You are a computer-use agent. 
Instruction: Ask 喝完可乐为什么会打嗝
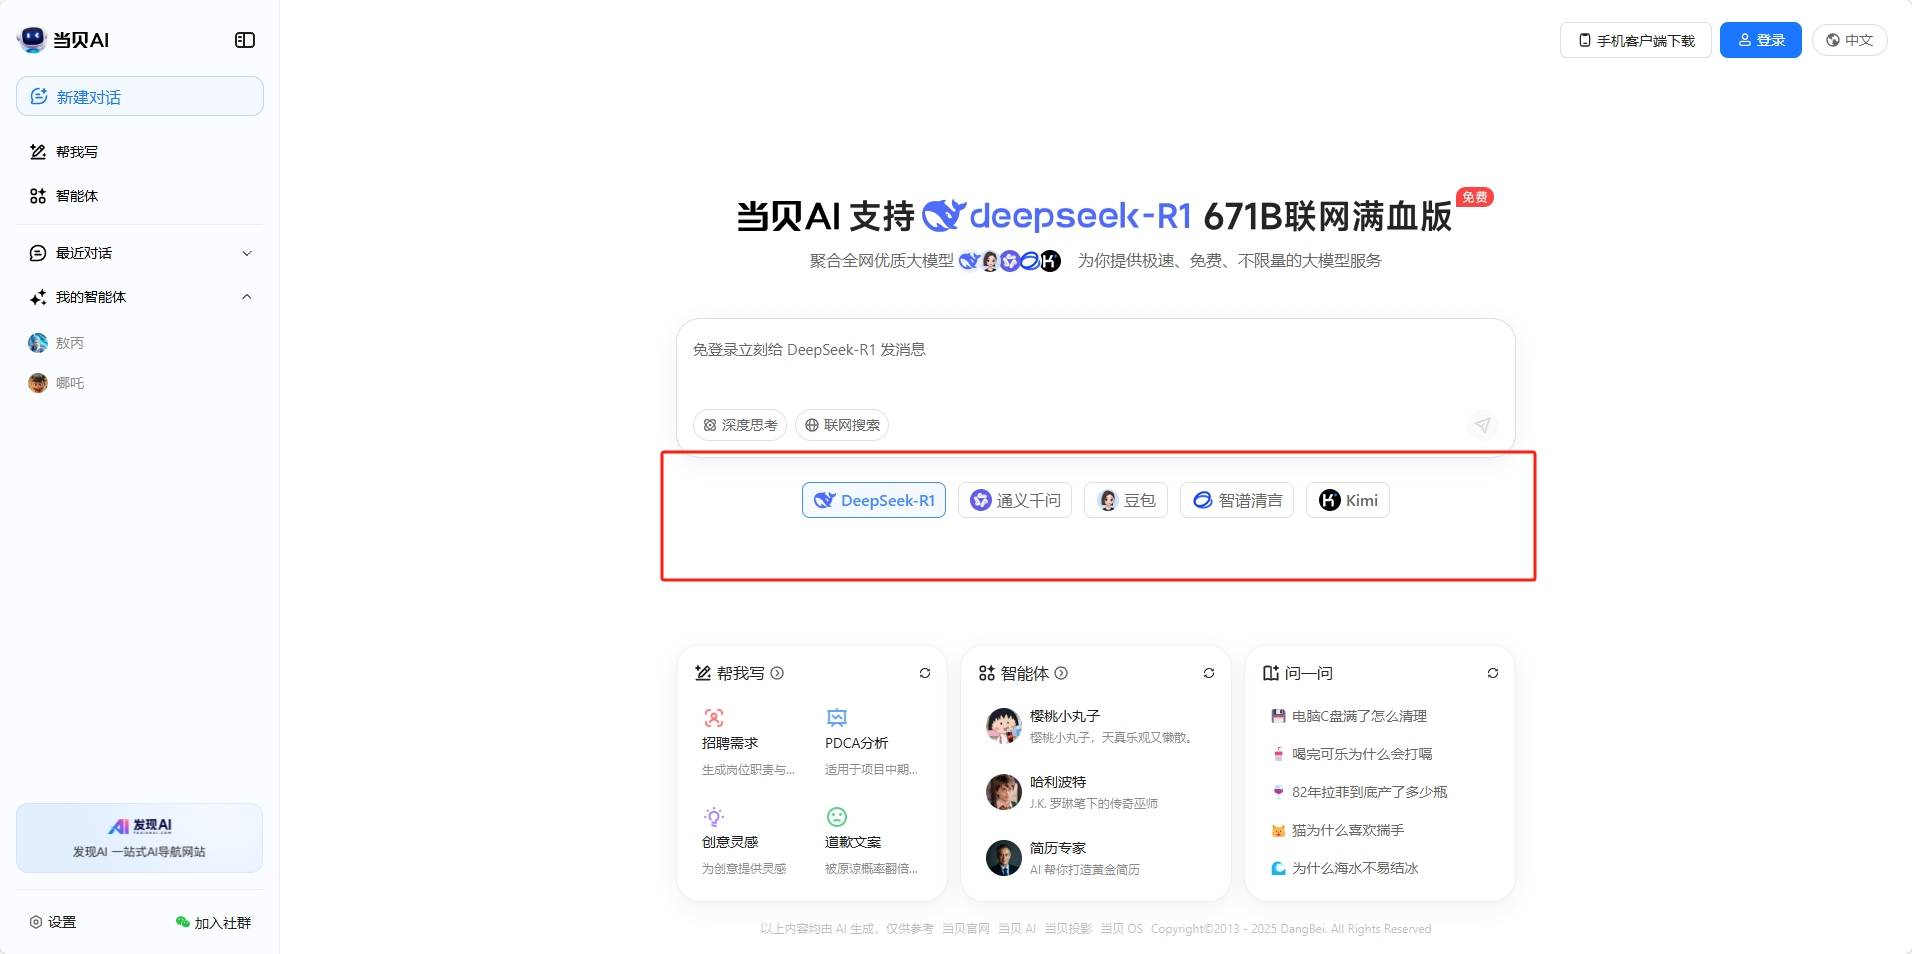[1352, 754]
